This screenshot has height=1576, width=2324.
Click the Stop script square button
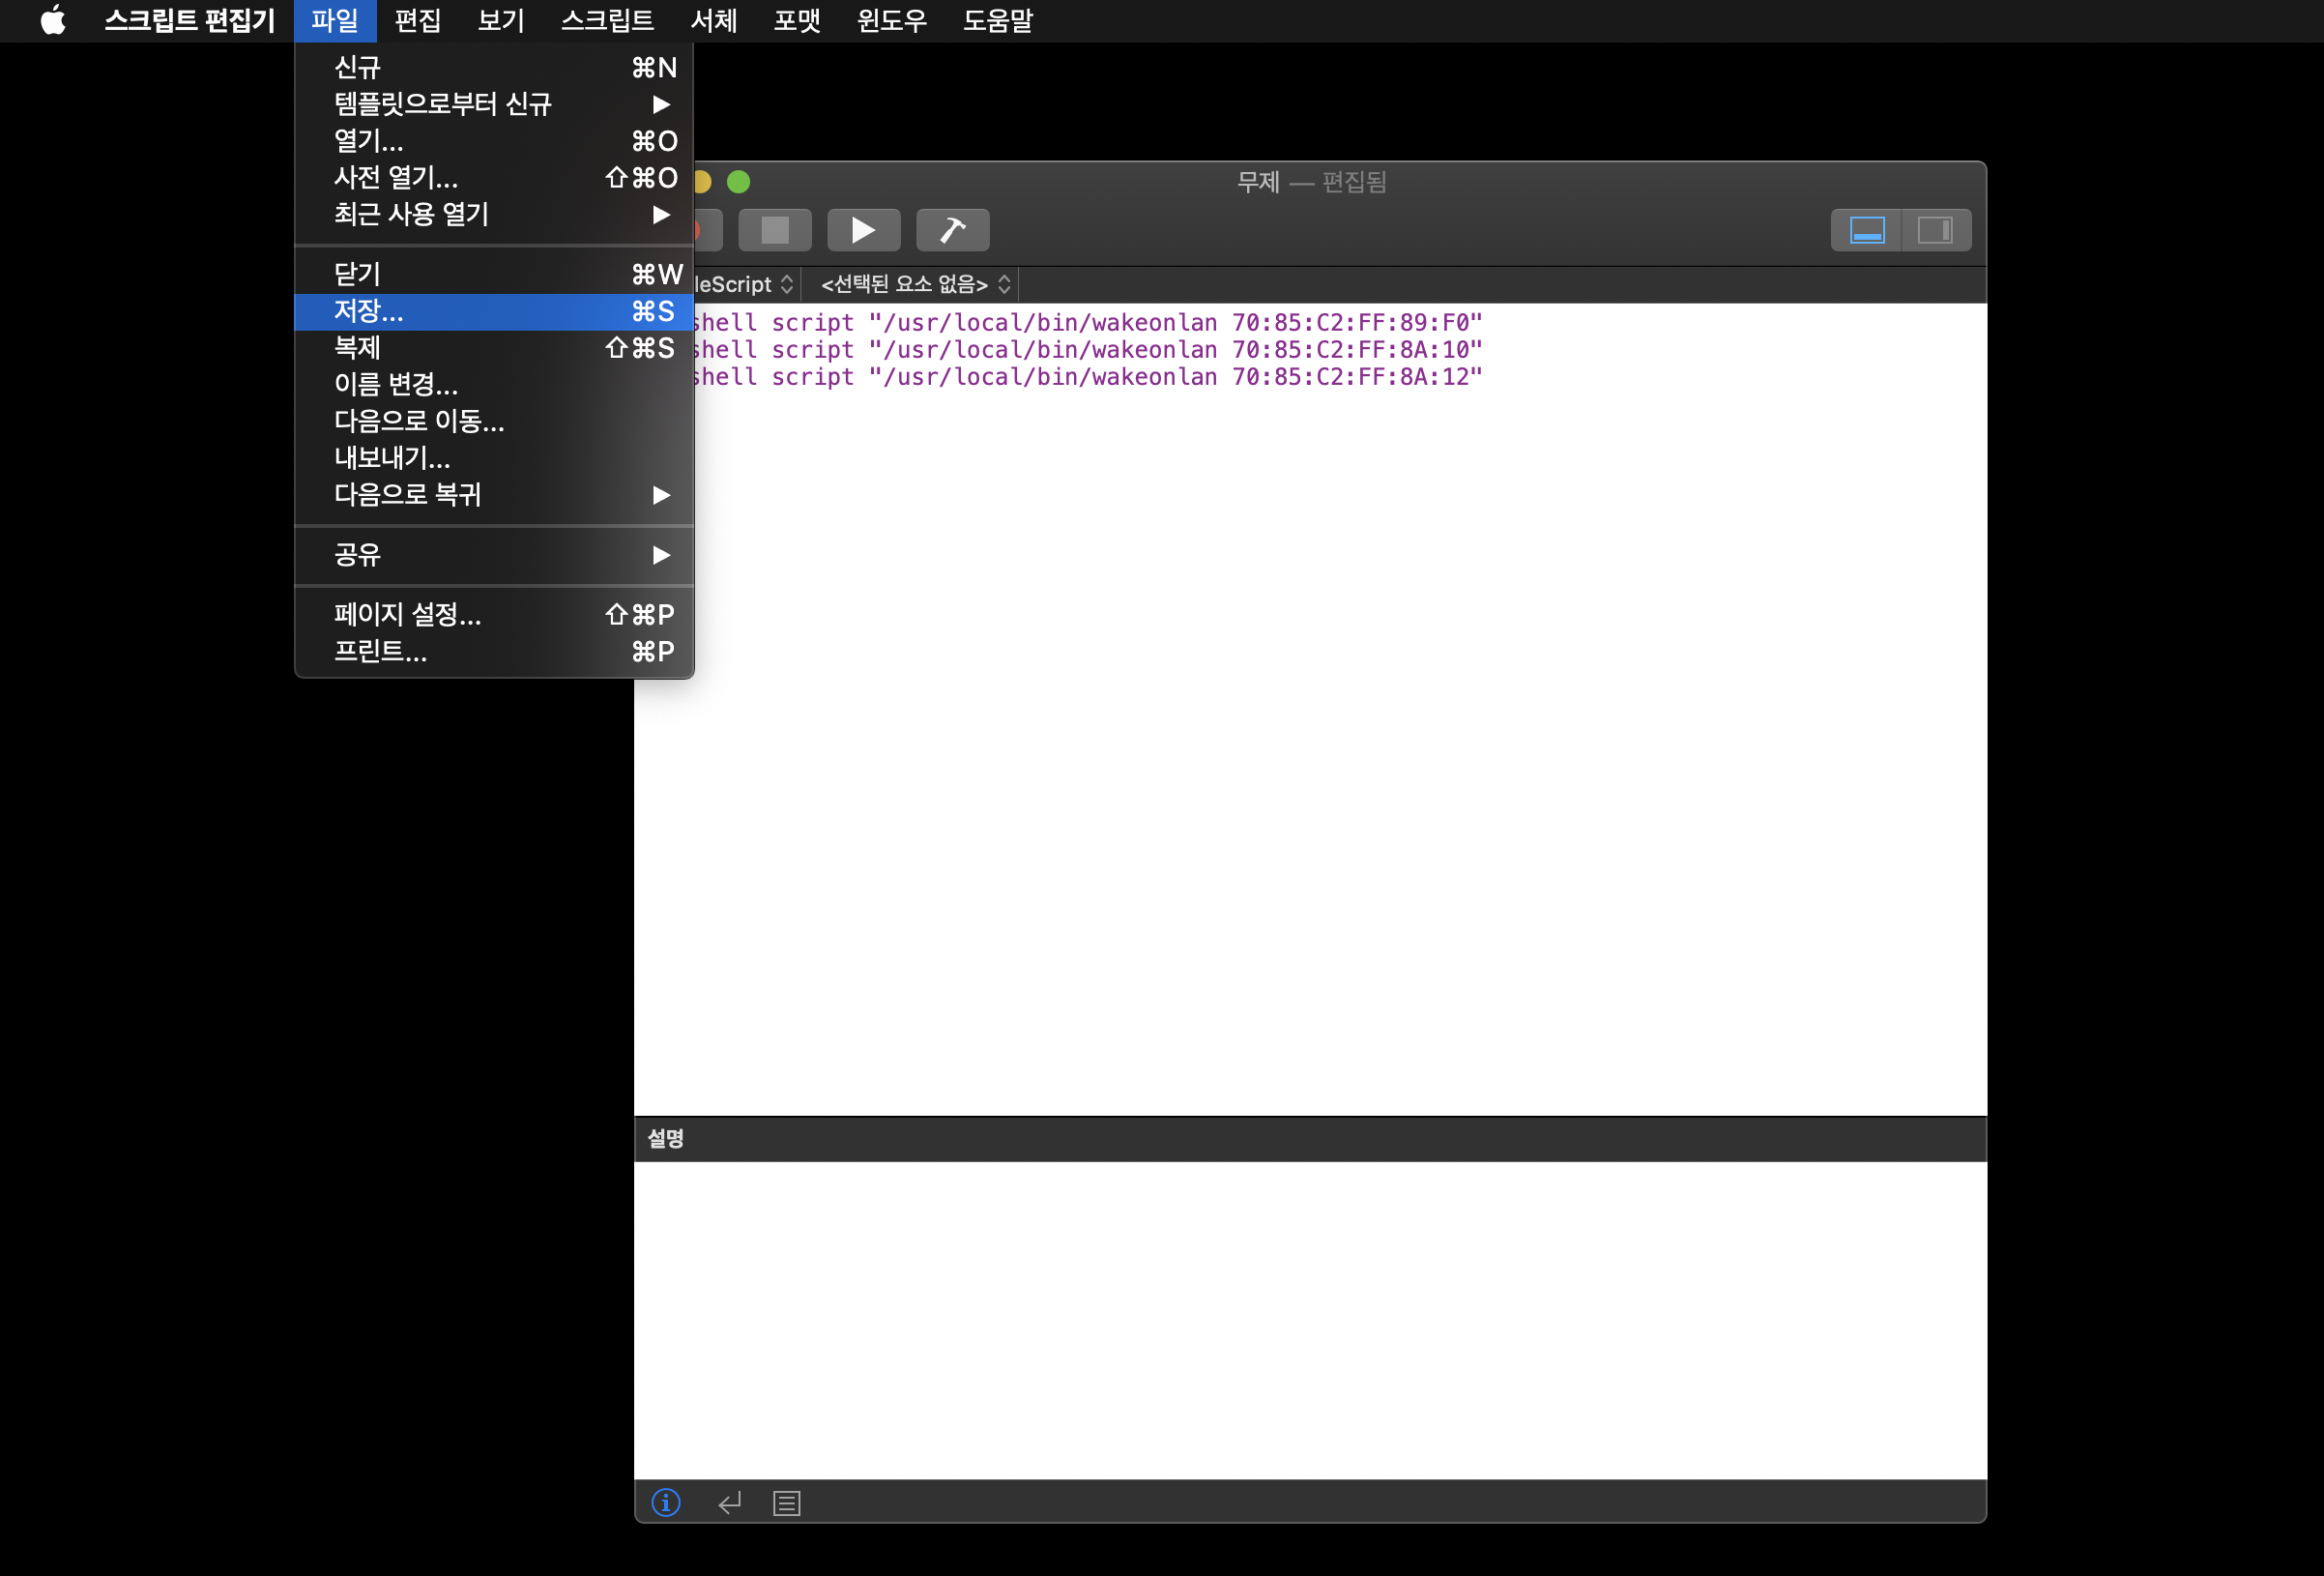[x=774, y=230]
